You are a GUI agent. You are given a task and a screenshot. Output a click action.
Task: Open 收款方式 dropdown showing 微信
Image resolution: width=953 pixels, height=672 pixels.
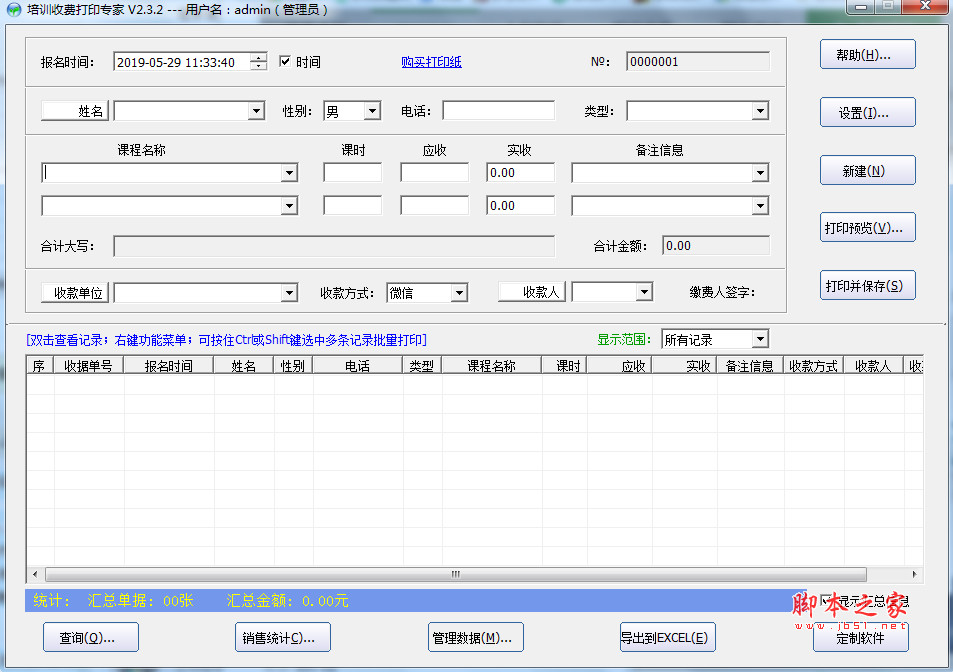pos(459,293)
